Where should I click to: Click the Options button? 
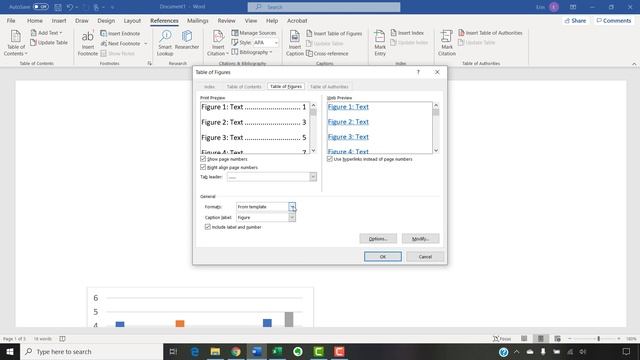[378, 238]
